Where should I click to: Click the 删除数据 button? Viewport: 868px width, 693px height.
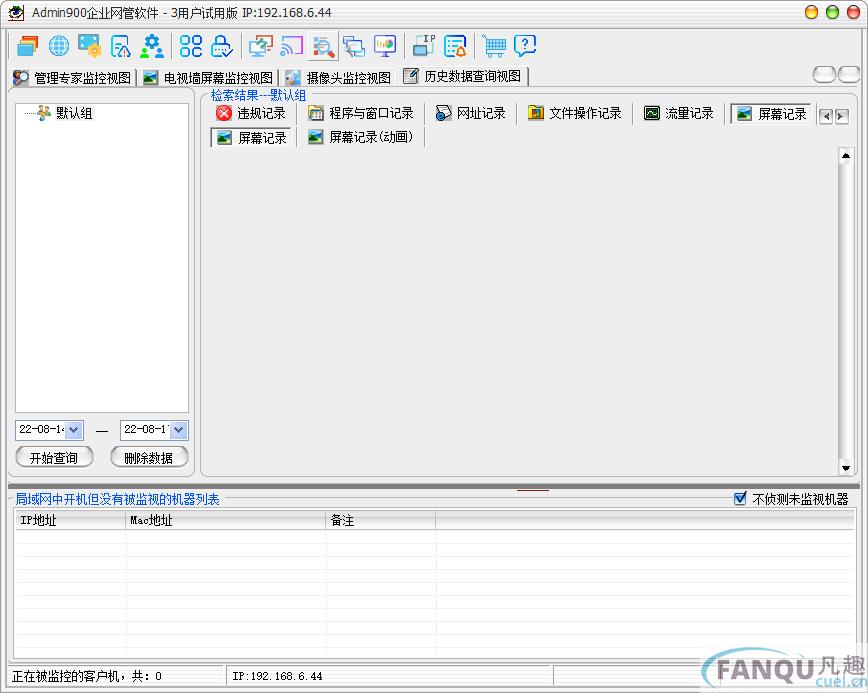(x=149, y=458)
